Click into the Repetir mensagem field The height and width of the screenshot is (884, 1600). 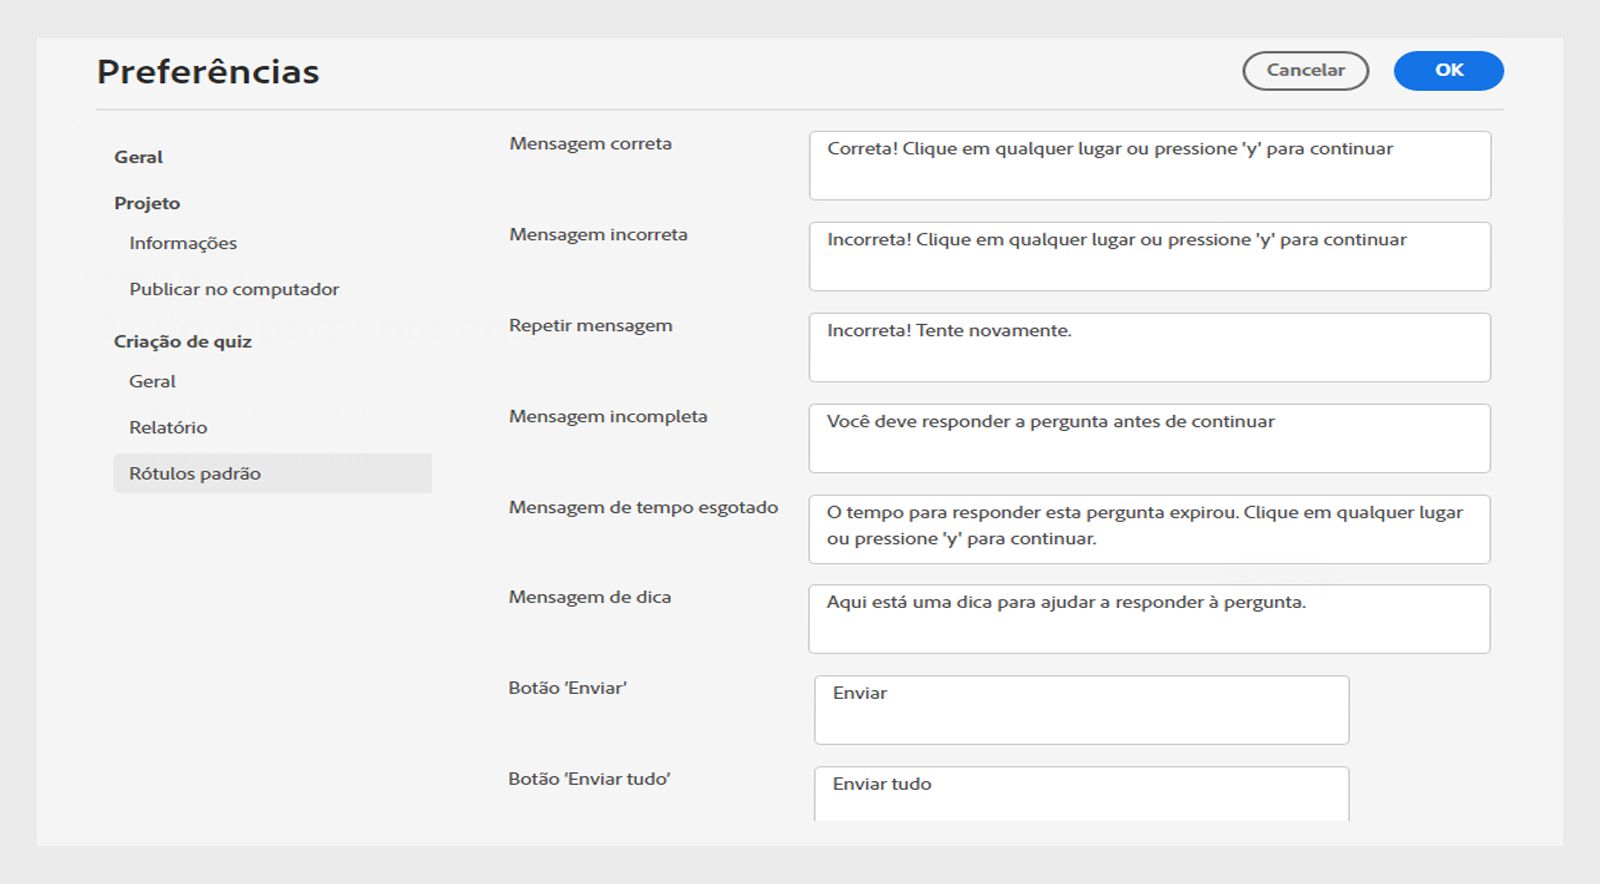point(1149,348)
